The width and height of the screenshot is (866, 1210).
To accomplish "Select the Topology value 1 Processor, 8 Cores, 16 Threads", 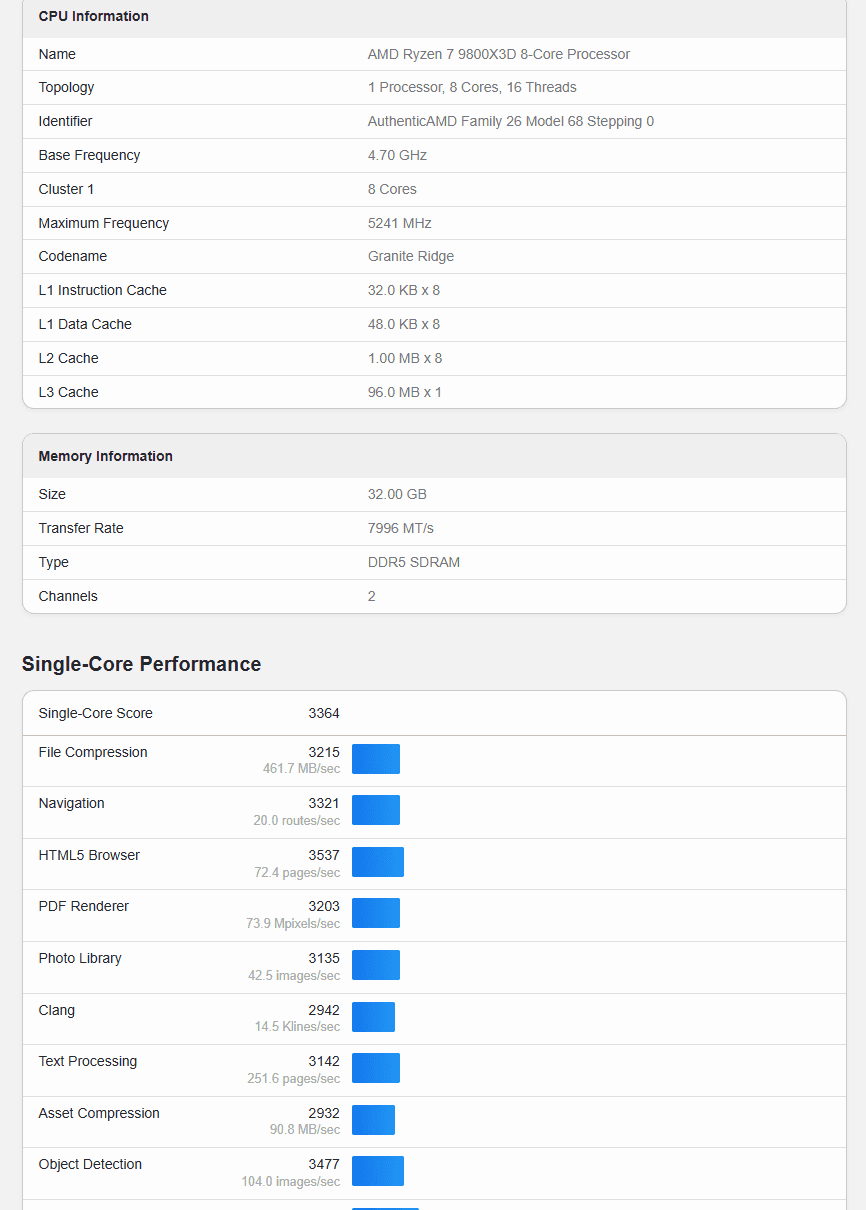I will tap(472, 87).
